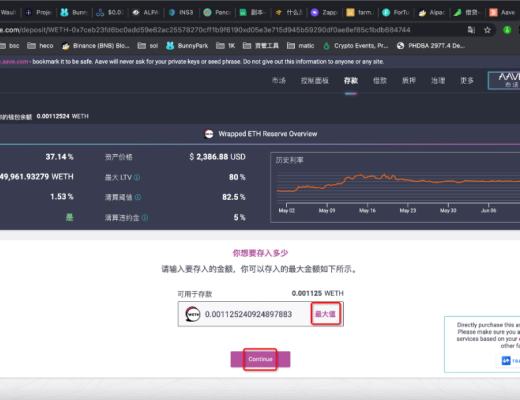Click the 0.00112524 WETH wallet balance
Screen dimensions: 520x400
point(63,116)
